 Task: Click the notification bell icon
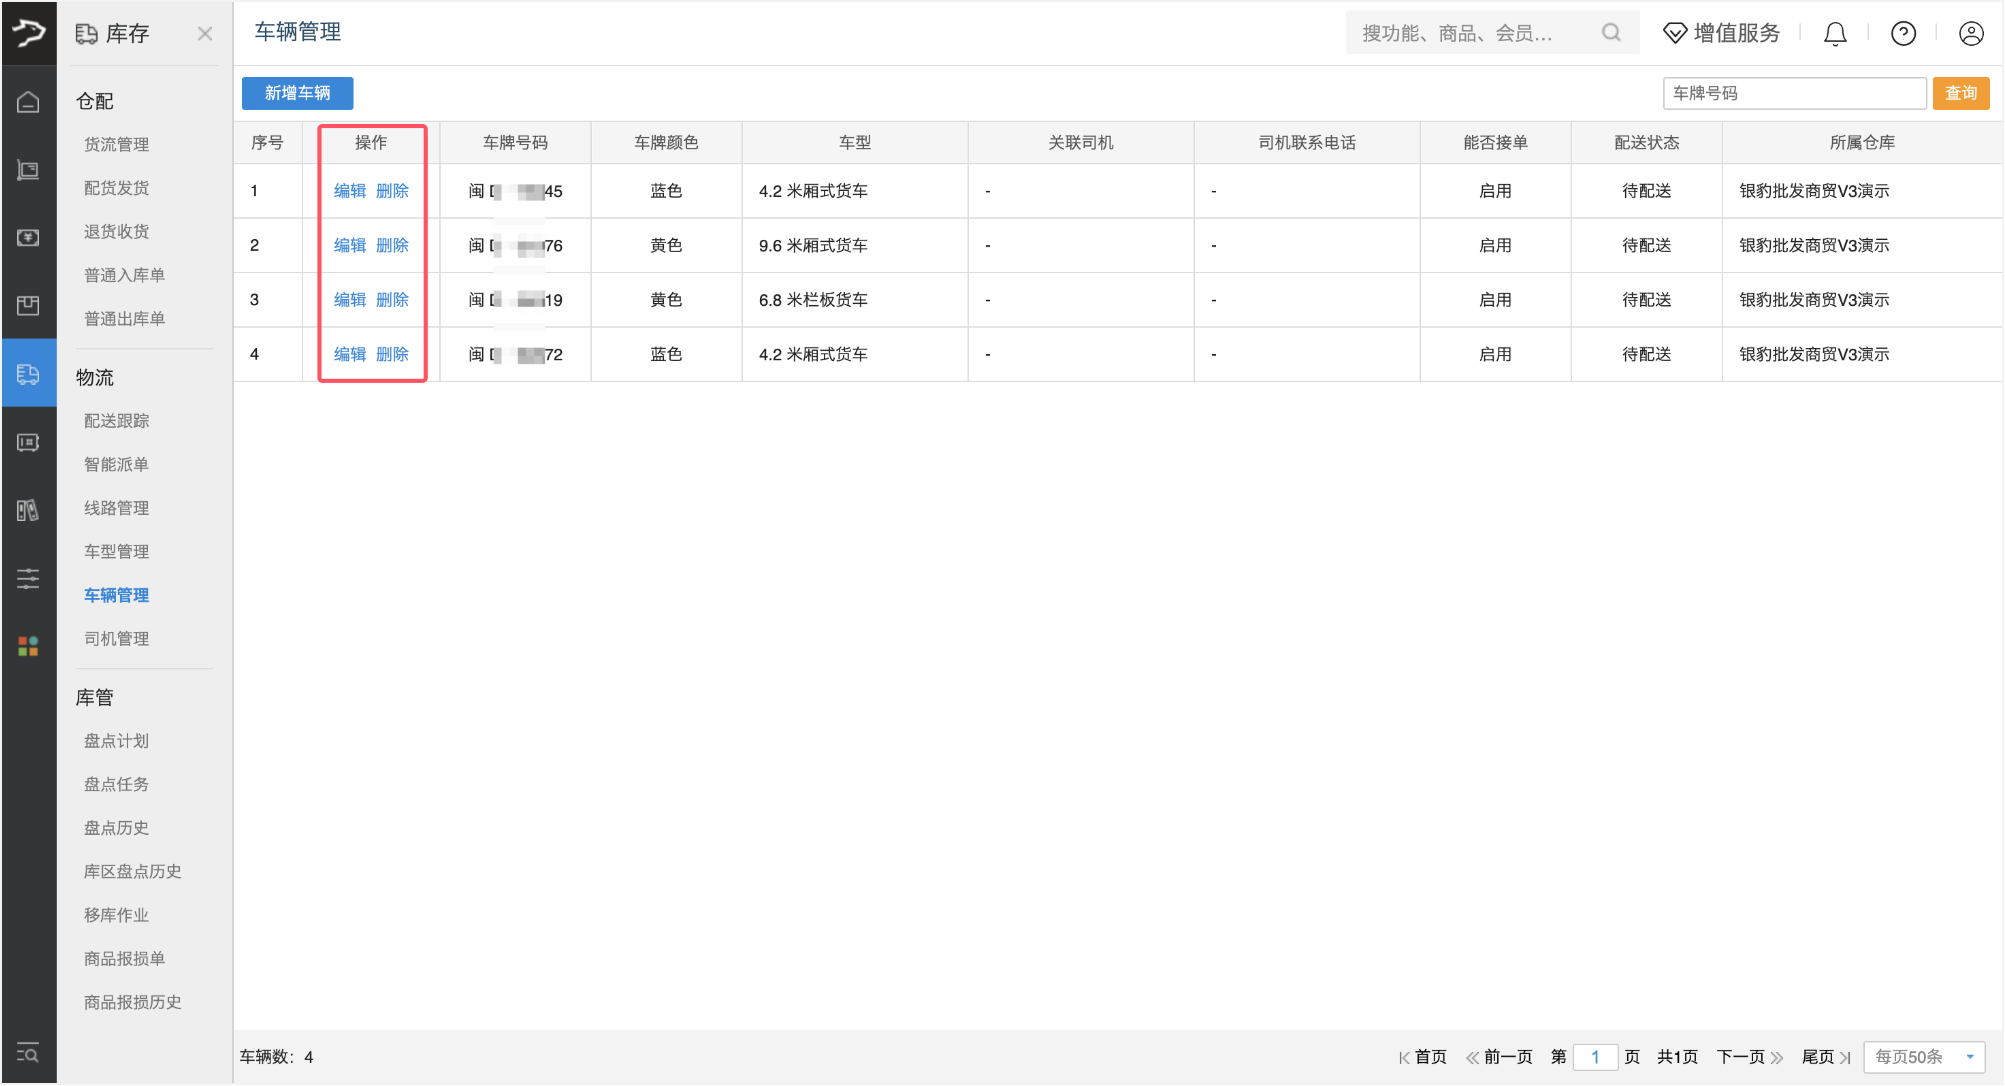tap(1834, 33)
